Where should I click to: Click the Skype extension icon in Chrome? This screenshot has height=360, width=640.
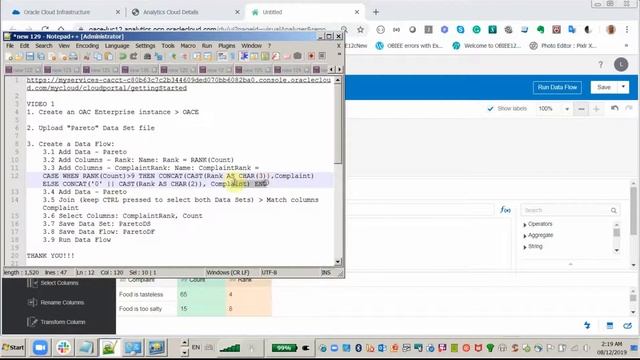click(460, 29)
